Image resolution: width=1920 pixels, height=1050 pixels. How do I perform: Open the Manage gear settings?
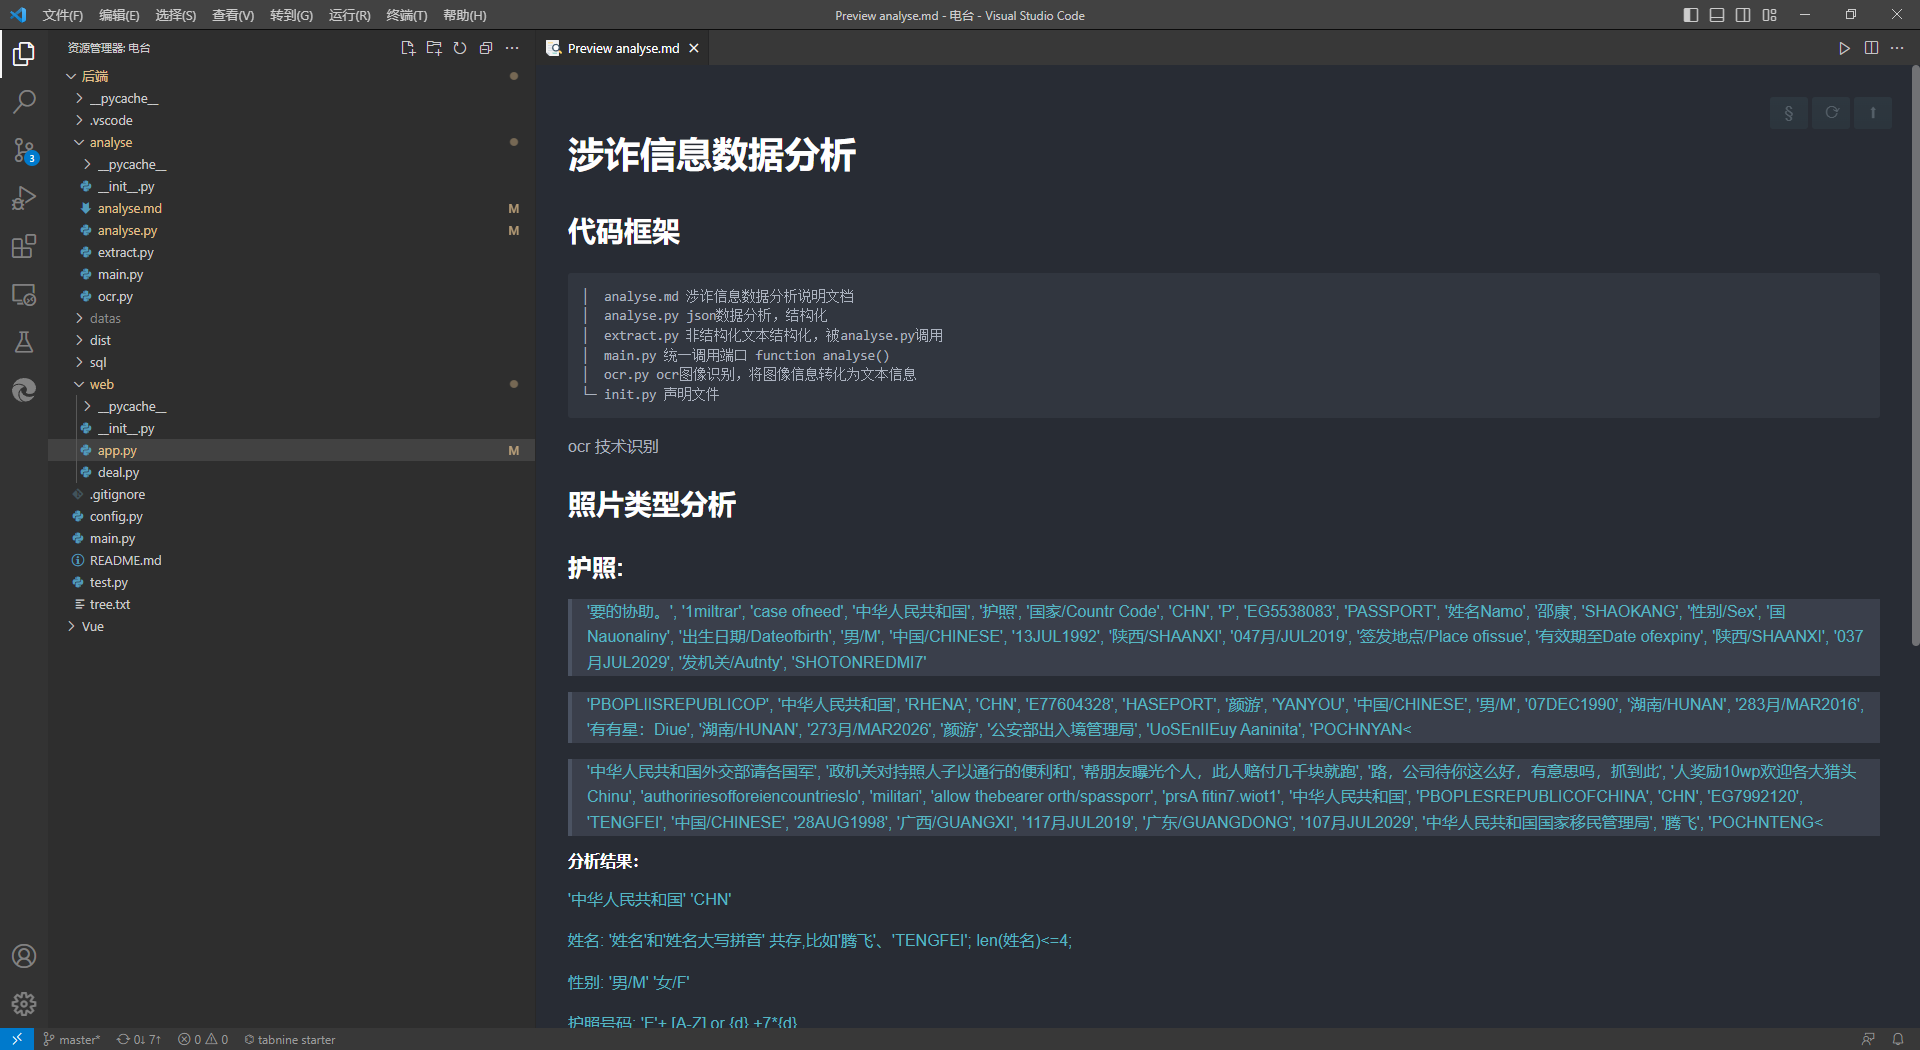(24, 1004)
